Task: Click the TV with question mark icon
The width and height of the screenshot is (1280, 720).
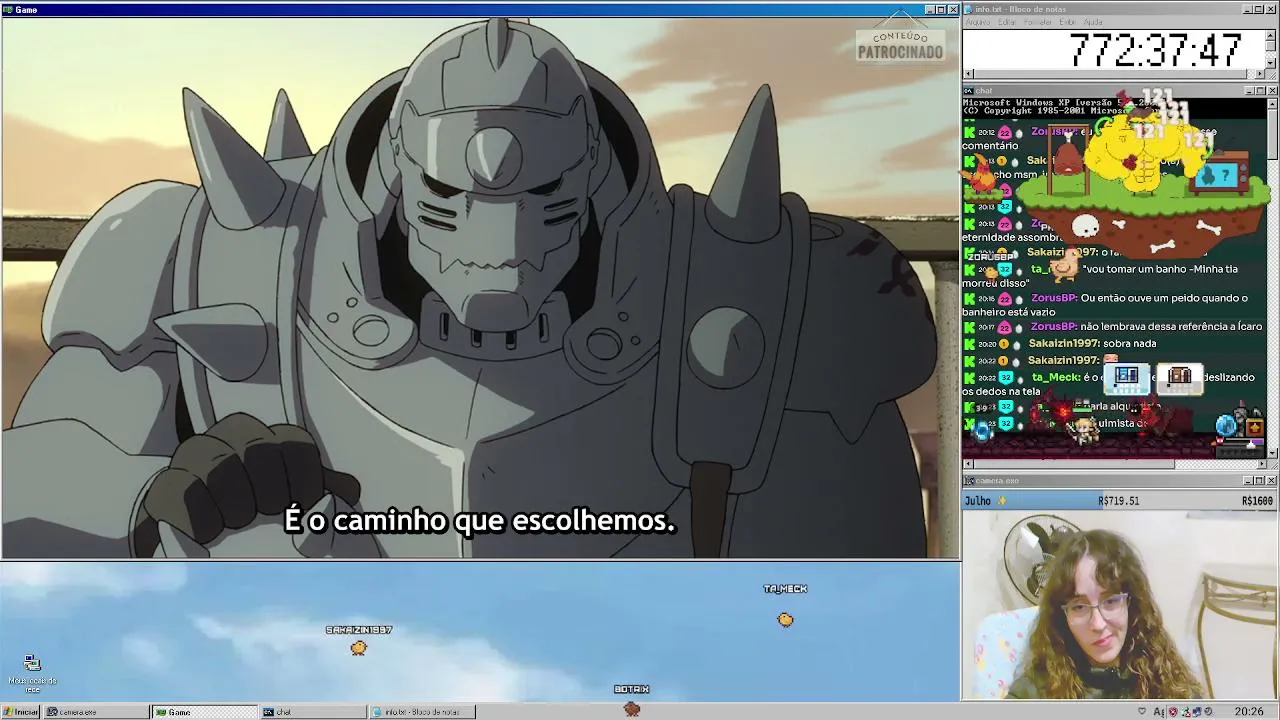Action: [x=1221, y=175]
